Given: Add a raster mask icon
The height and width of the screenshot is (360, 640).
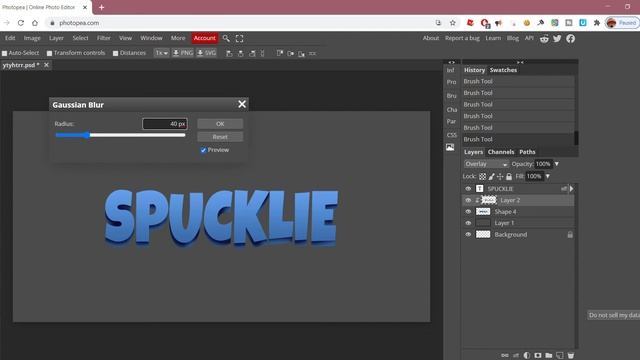Looking at the screenshot, I should point(538,356).
